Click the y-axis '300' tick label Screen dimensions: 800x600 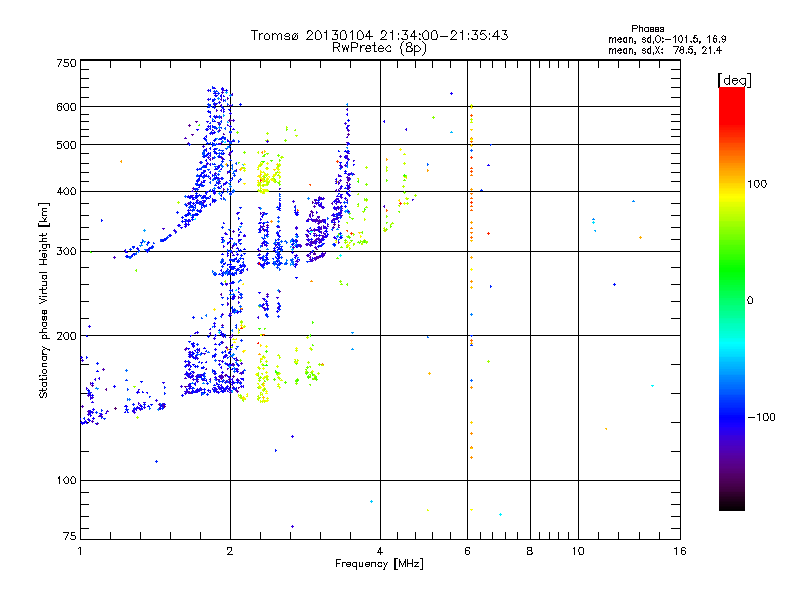tap(66, 252)
